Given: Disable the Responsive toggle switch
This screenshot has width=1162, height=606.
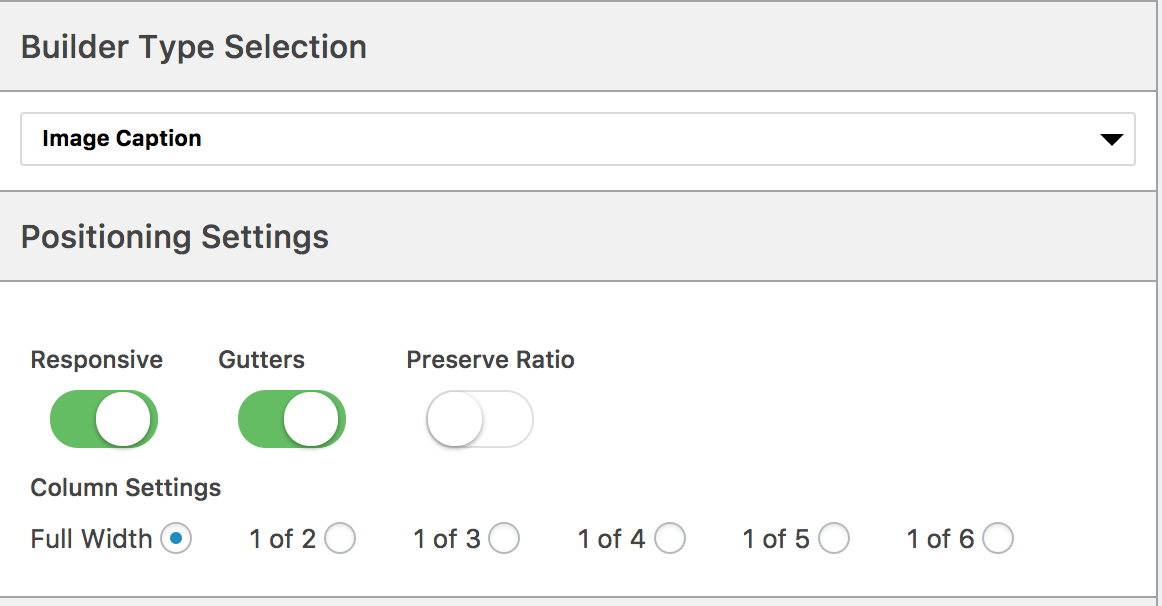Looking at the screenshot, I should 104,419.
